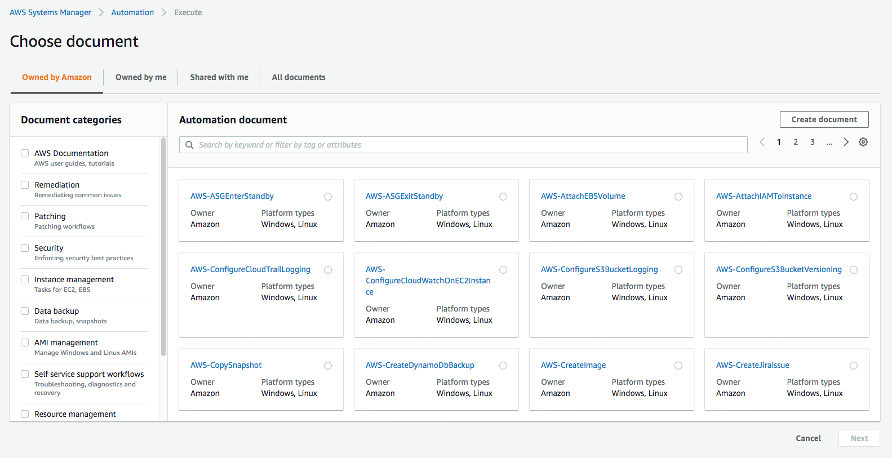Open the AWS-CreateJiraIssue document link
The height and width of the screenshot is (458, 893).
coord(752,365)
